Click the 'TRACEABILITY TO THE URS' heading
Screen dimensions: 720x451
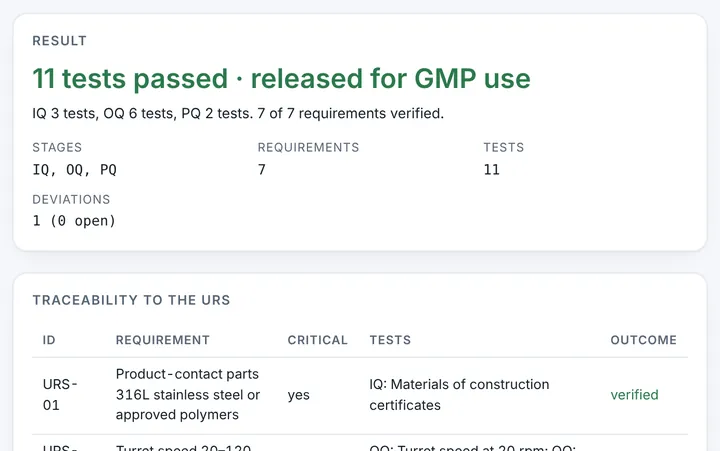pyautogui.click(x=131, y=300)
